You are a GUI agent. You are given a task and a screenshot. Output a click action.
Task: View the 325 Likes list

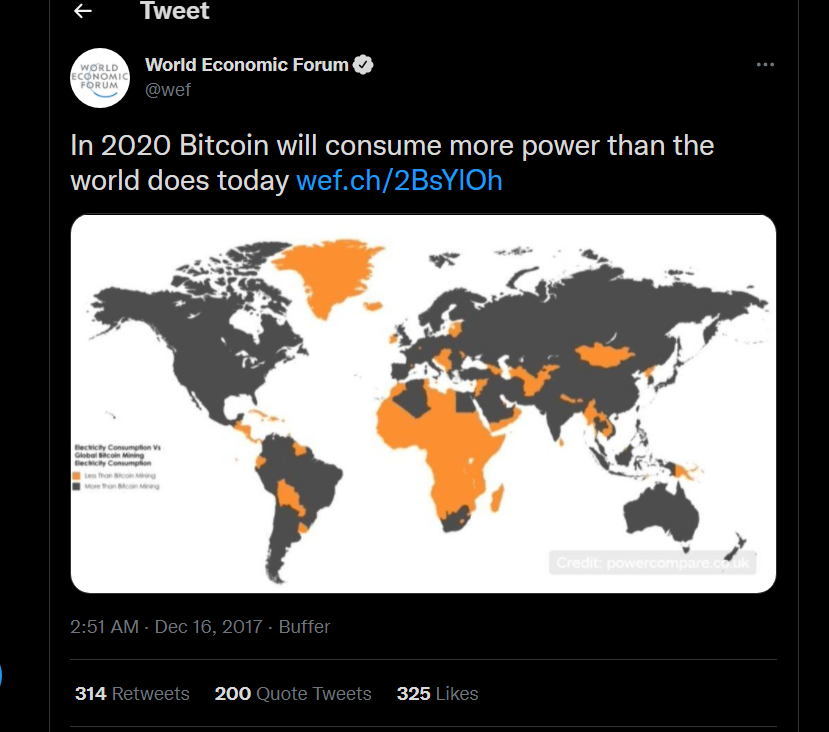pyautogui.click(x=437, y=693)
